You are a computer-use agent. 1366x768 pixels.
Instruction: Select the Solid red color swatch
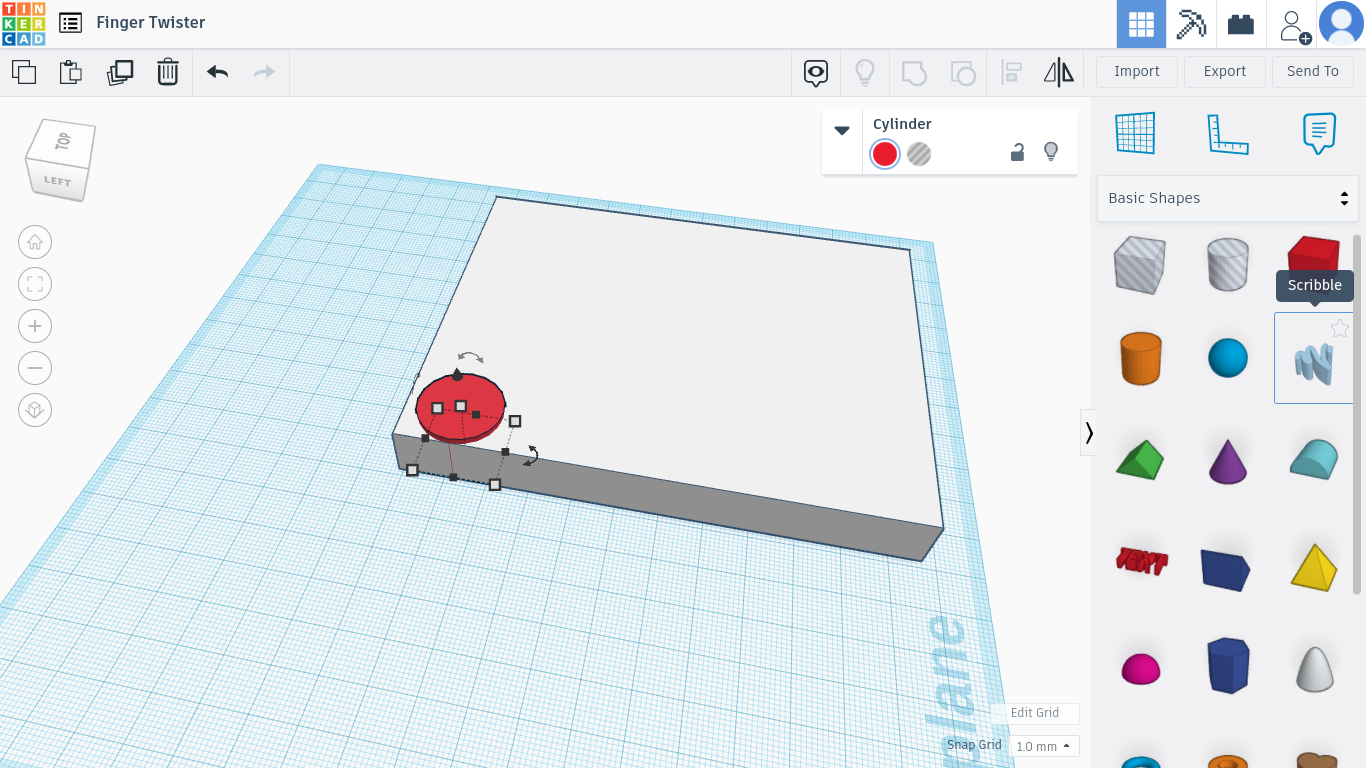885,154
